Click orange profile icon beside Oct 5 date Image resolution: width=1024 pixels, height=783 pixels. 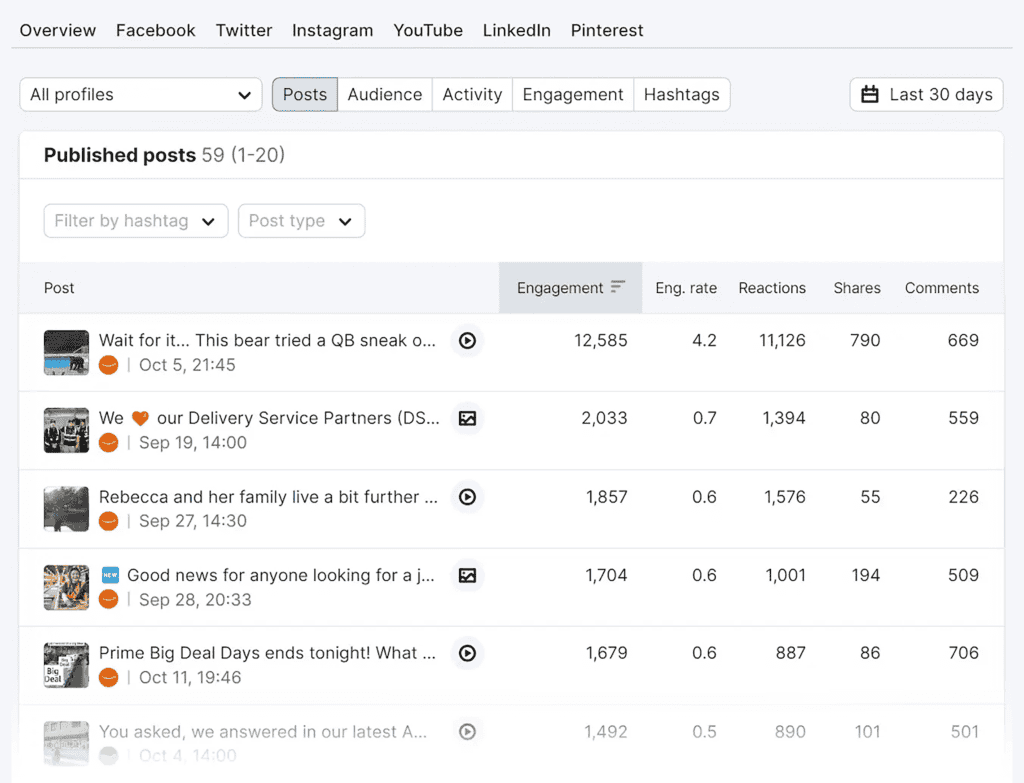pyautogui.click(x=109, y=365)
